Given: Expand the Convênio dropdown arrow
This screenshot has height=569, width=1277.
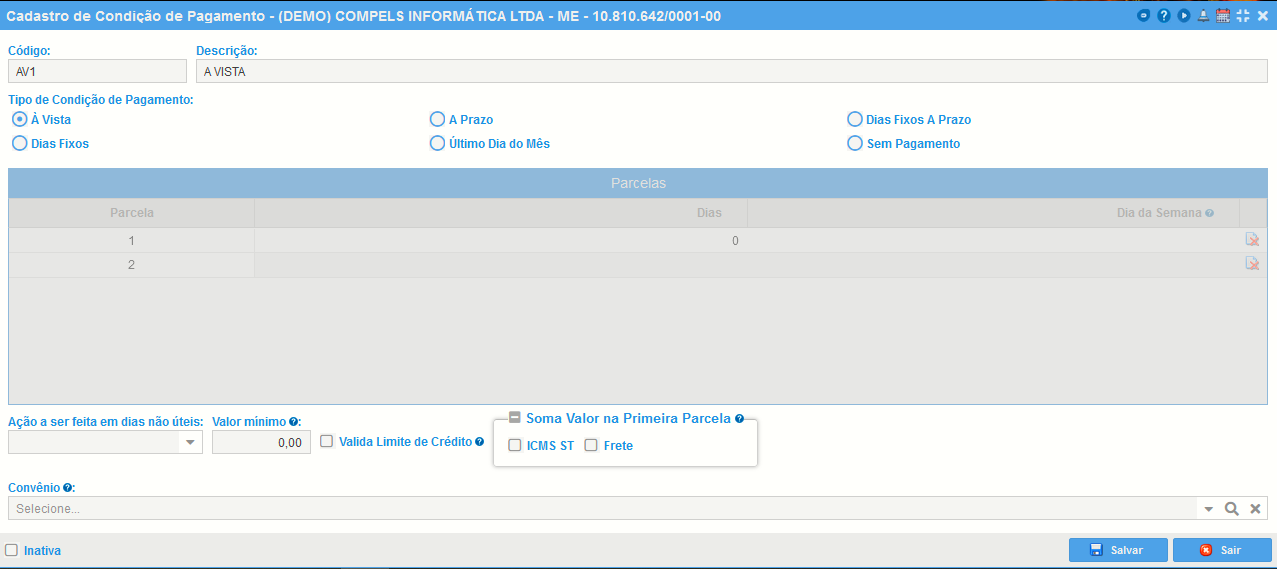Looking at the screenshot, I should click(x=1209, y=508).
